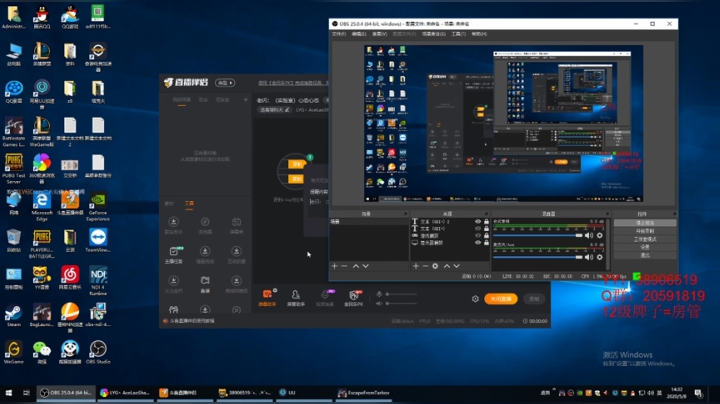This screenshot has width=720, height=404.
Task: Click the OBS preview canvas
Action: [503, 123]
